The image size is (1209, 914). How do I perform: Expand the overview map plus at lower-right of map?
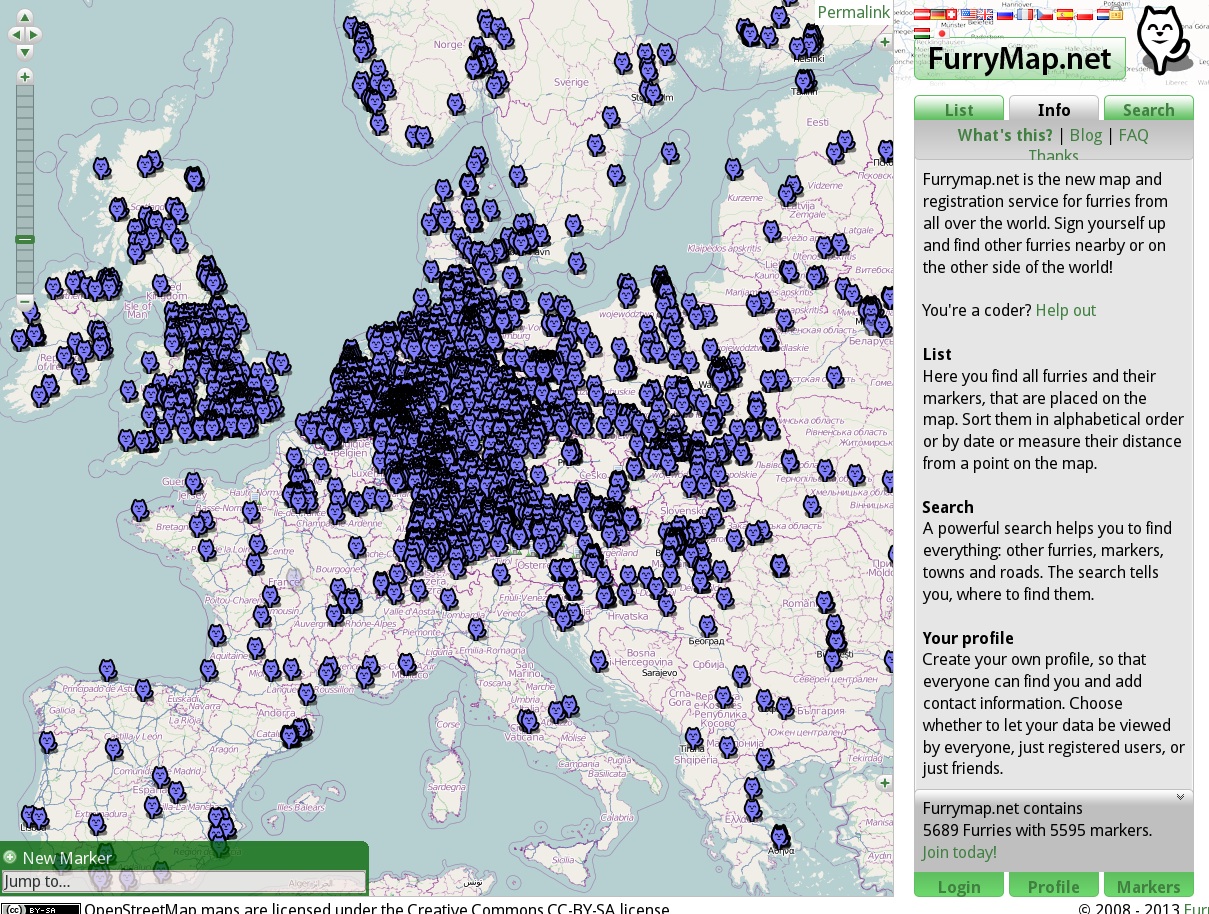click(885, 783)
